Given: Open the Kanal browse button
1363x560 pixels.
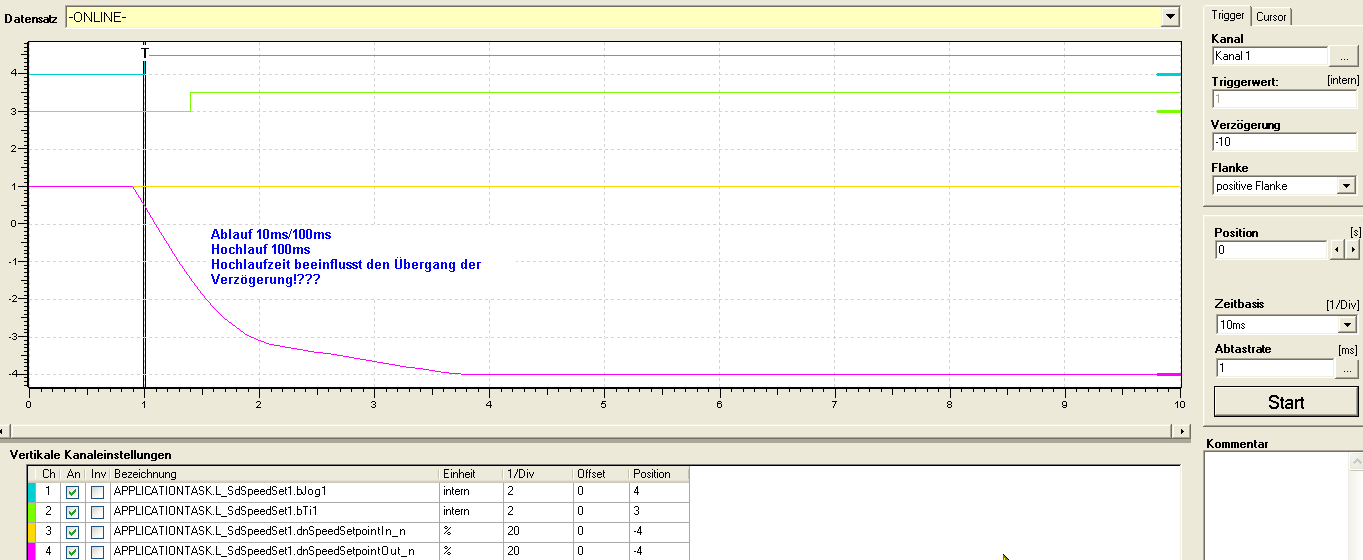Looking at the screenshot, I should [x=1345, y=57].
